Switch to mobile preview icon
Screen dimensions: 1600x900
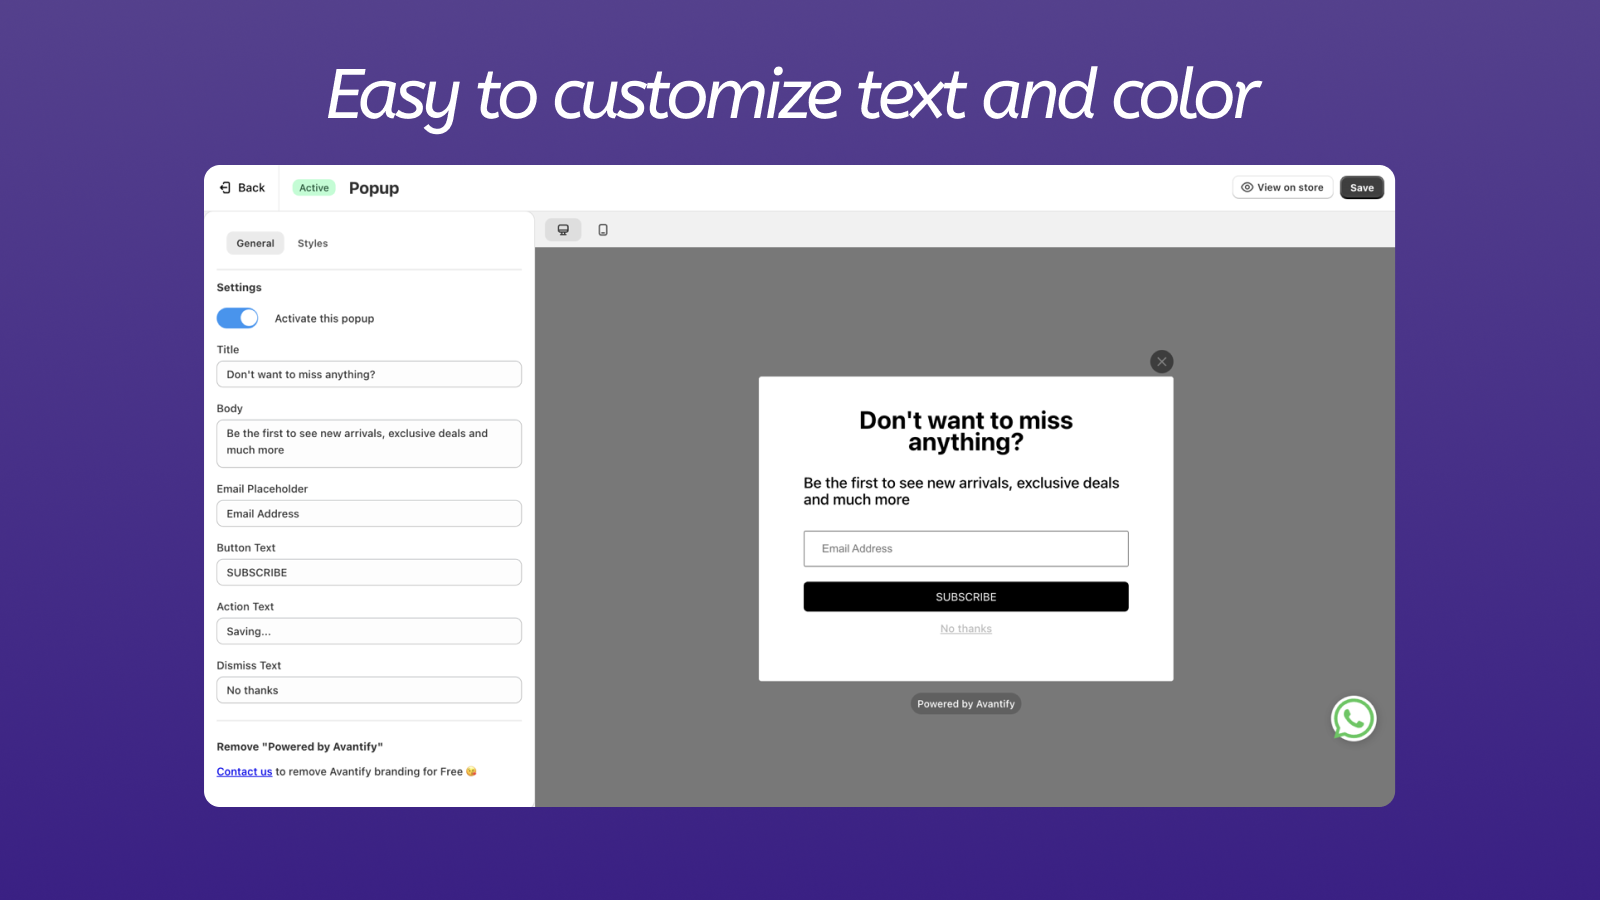(603, 230)
